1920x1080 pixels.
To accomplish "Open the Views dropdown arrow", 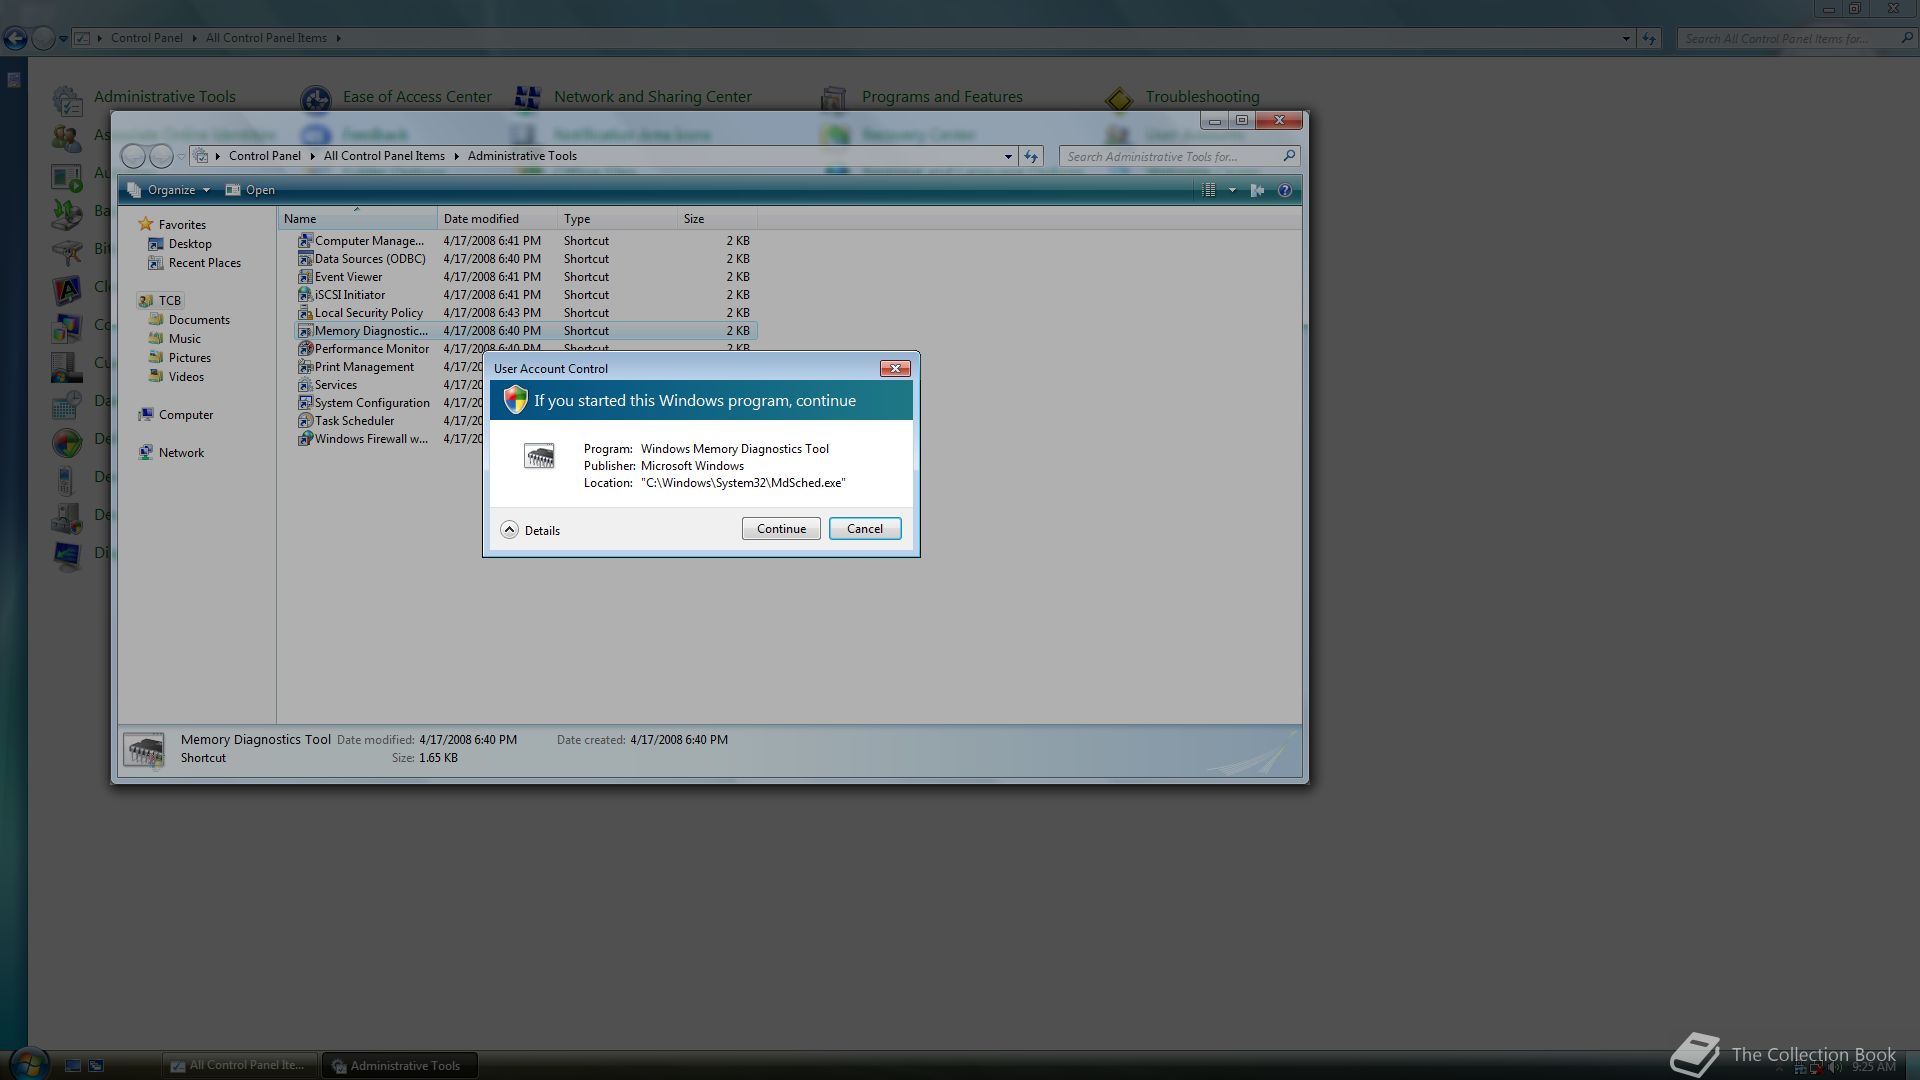I will 1232,190.
